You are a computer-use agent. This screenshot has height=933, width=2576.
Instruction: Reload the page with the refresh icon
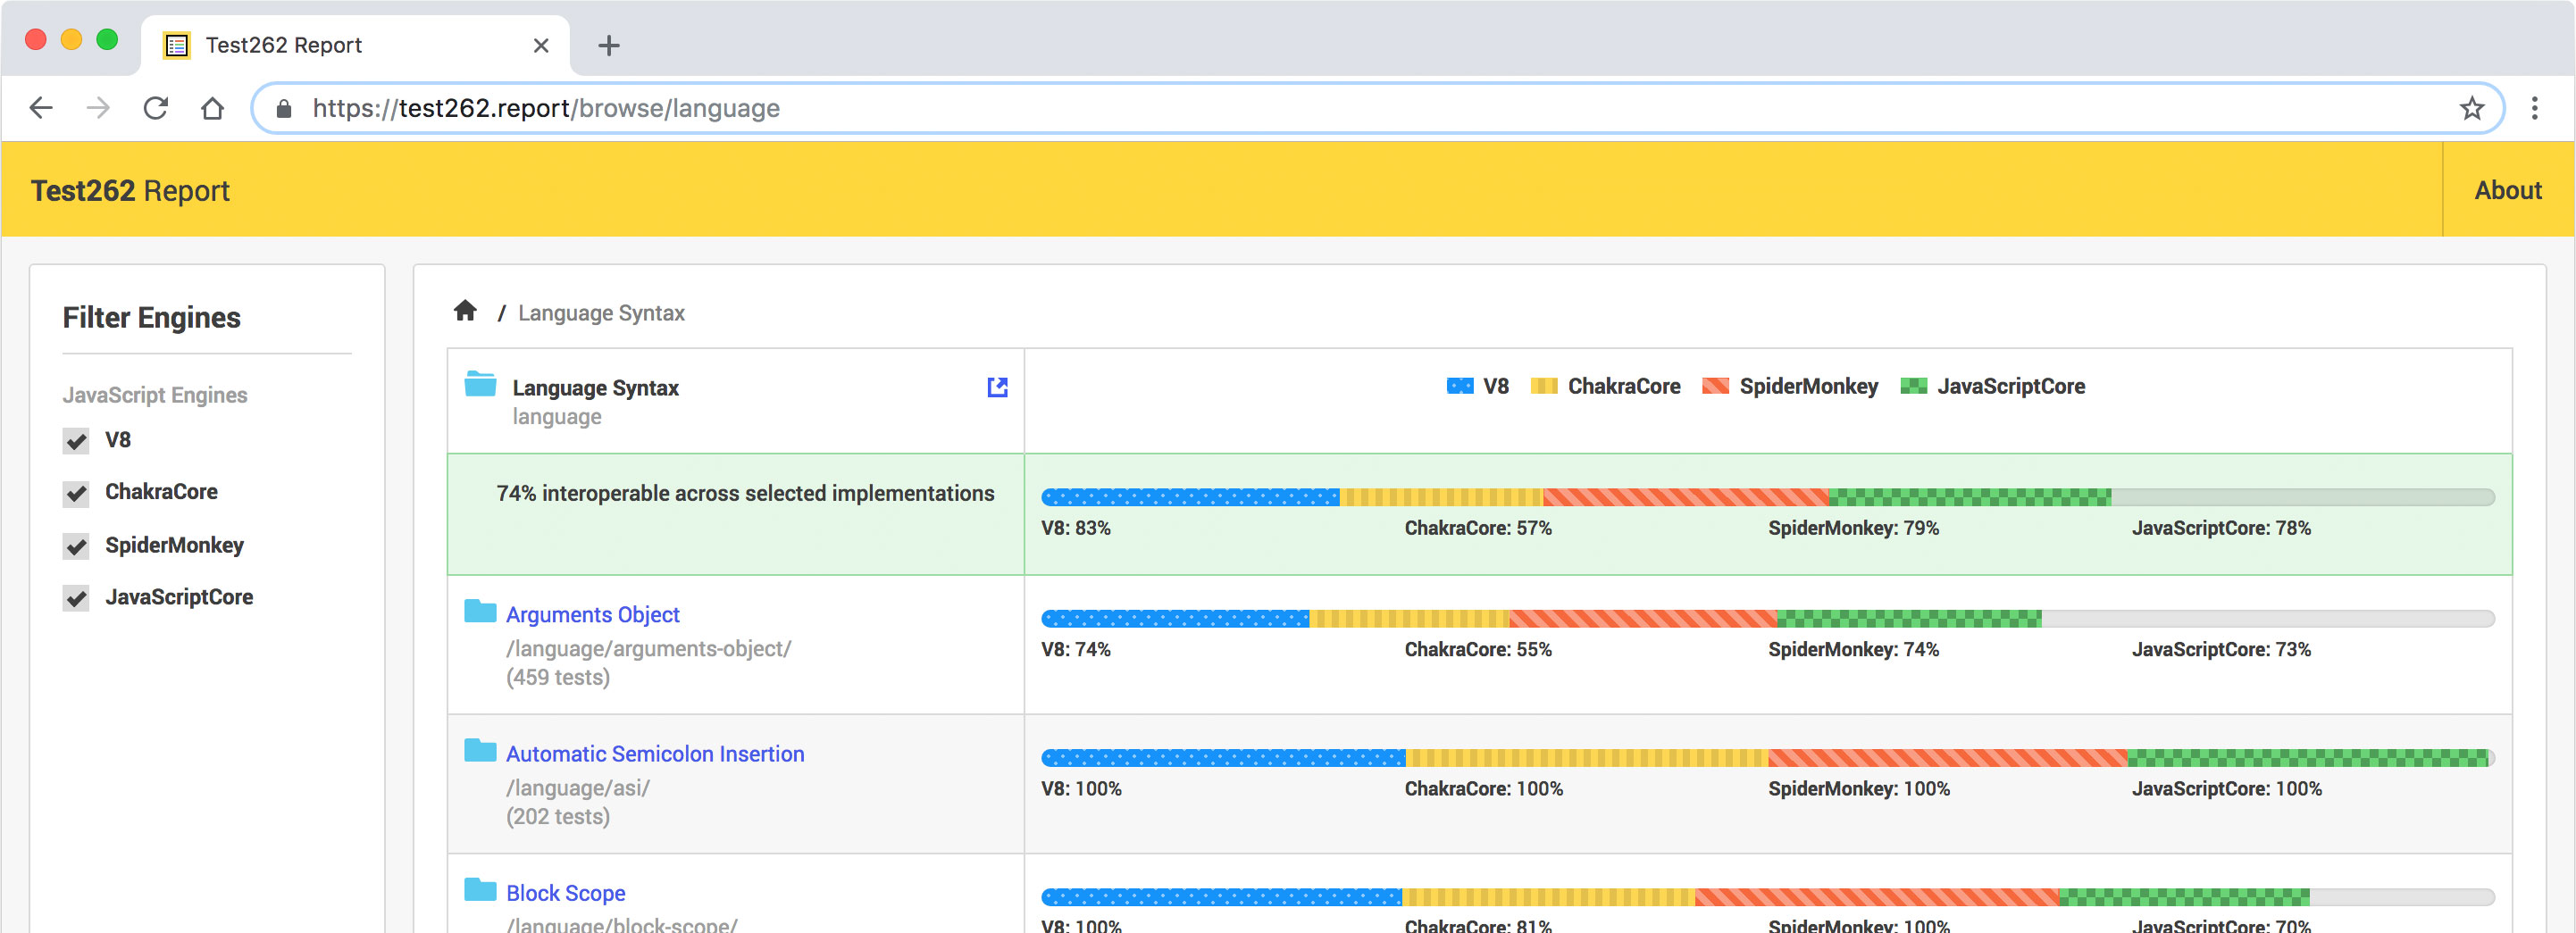[155, 108]
